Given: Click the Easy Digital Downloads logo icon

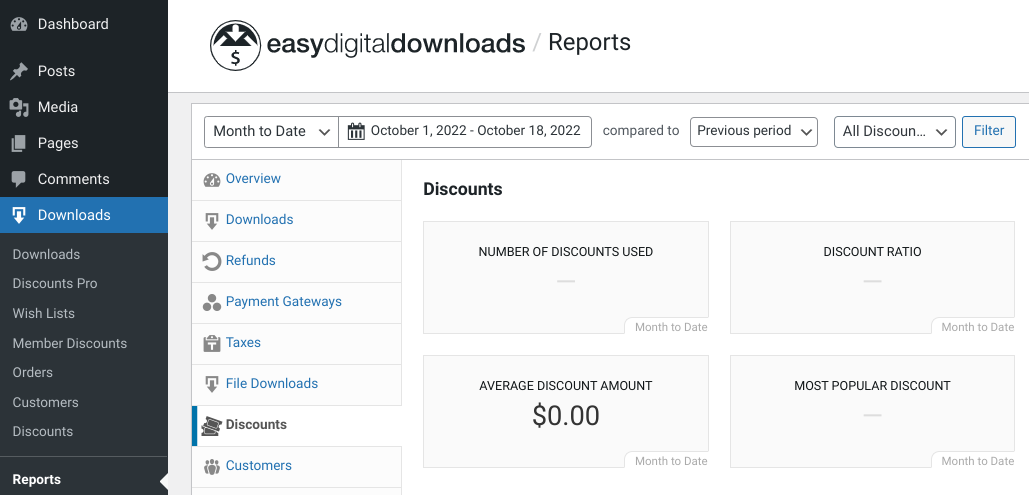Looking at the screenshot, I should pyautogui.click(x=235, y=45).
